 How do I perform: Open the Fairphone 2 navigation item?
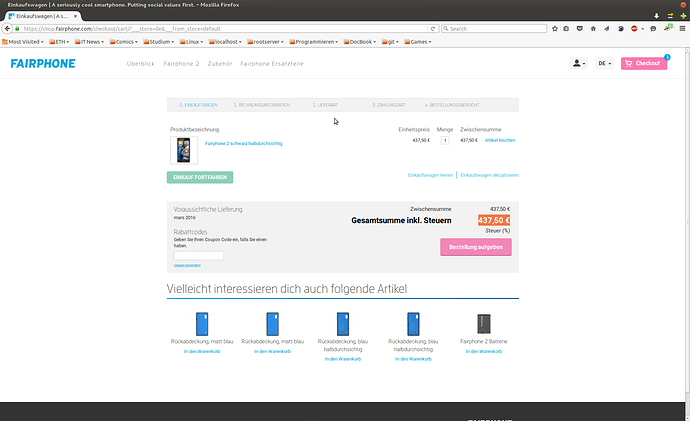pyautogui.click(x=181, y=64)
